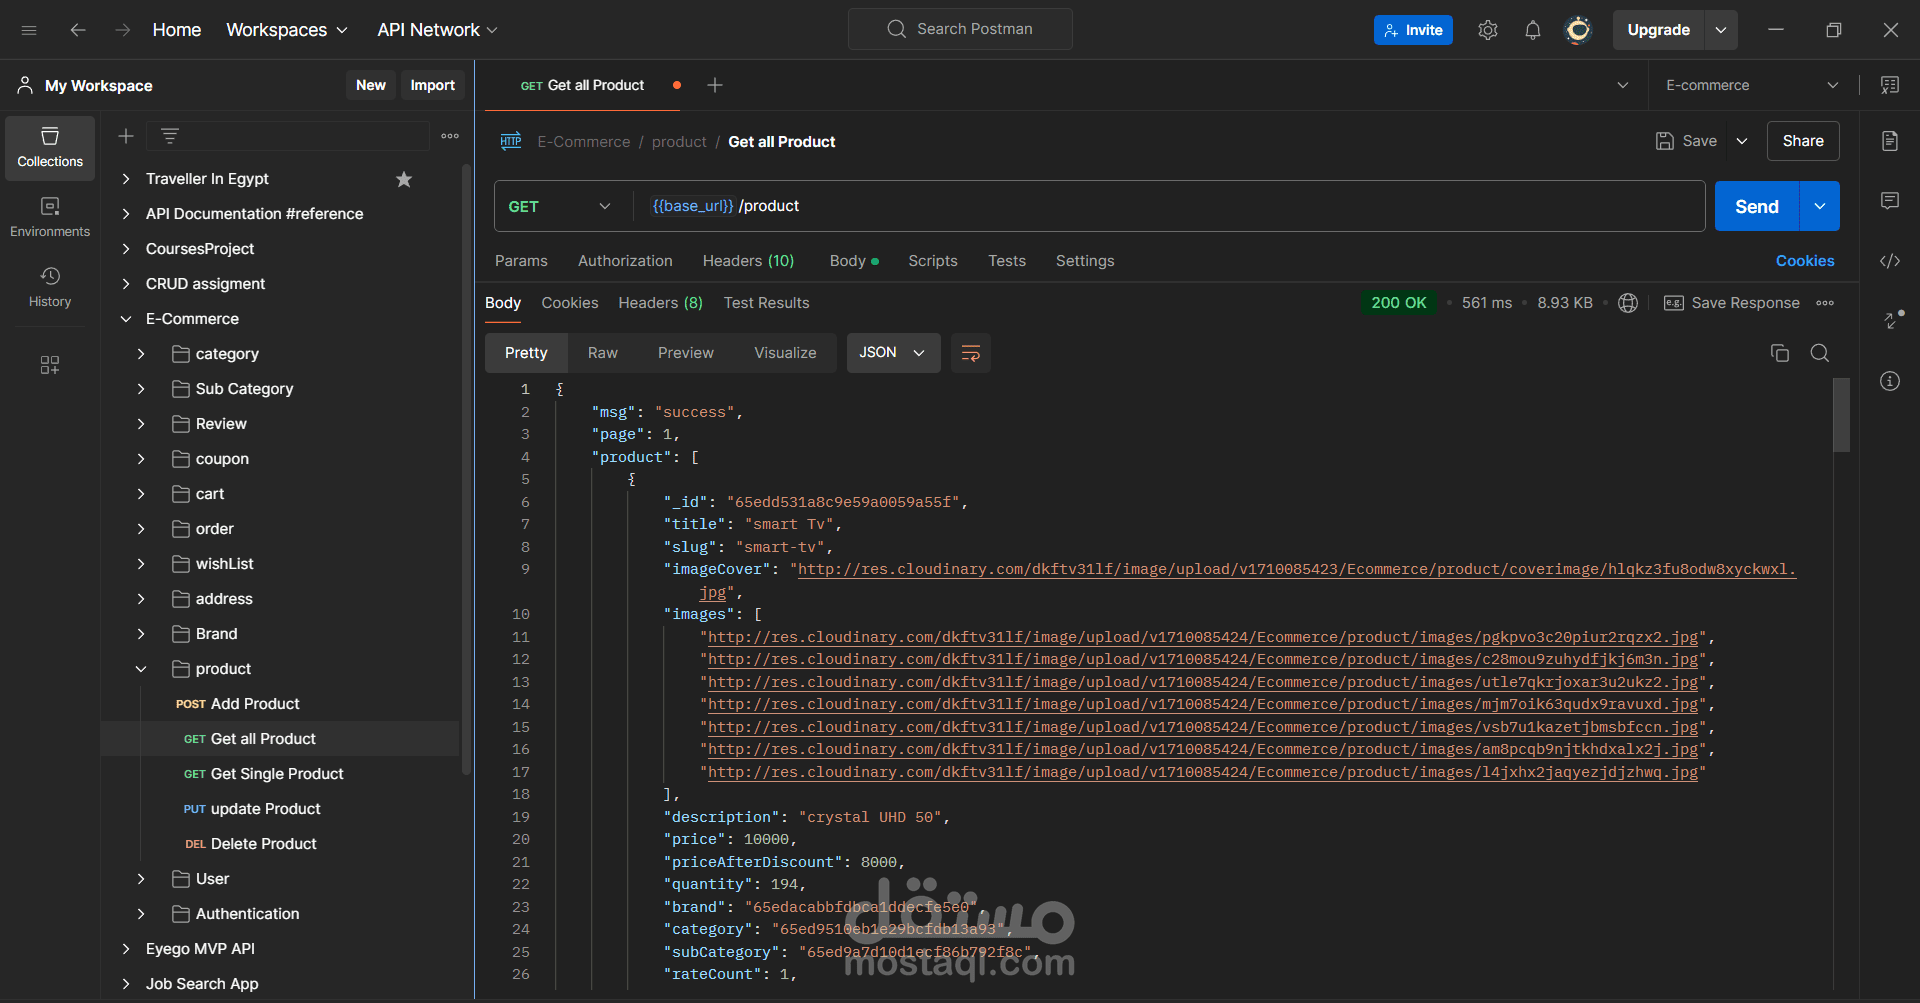
Task: Click the New button
Action: (371, 85)
